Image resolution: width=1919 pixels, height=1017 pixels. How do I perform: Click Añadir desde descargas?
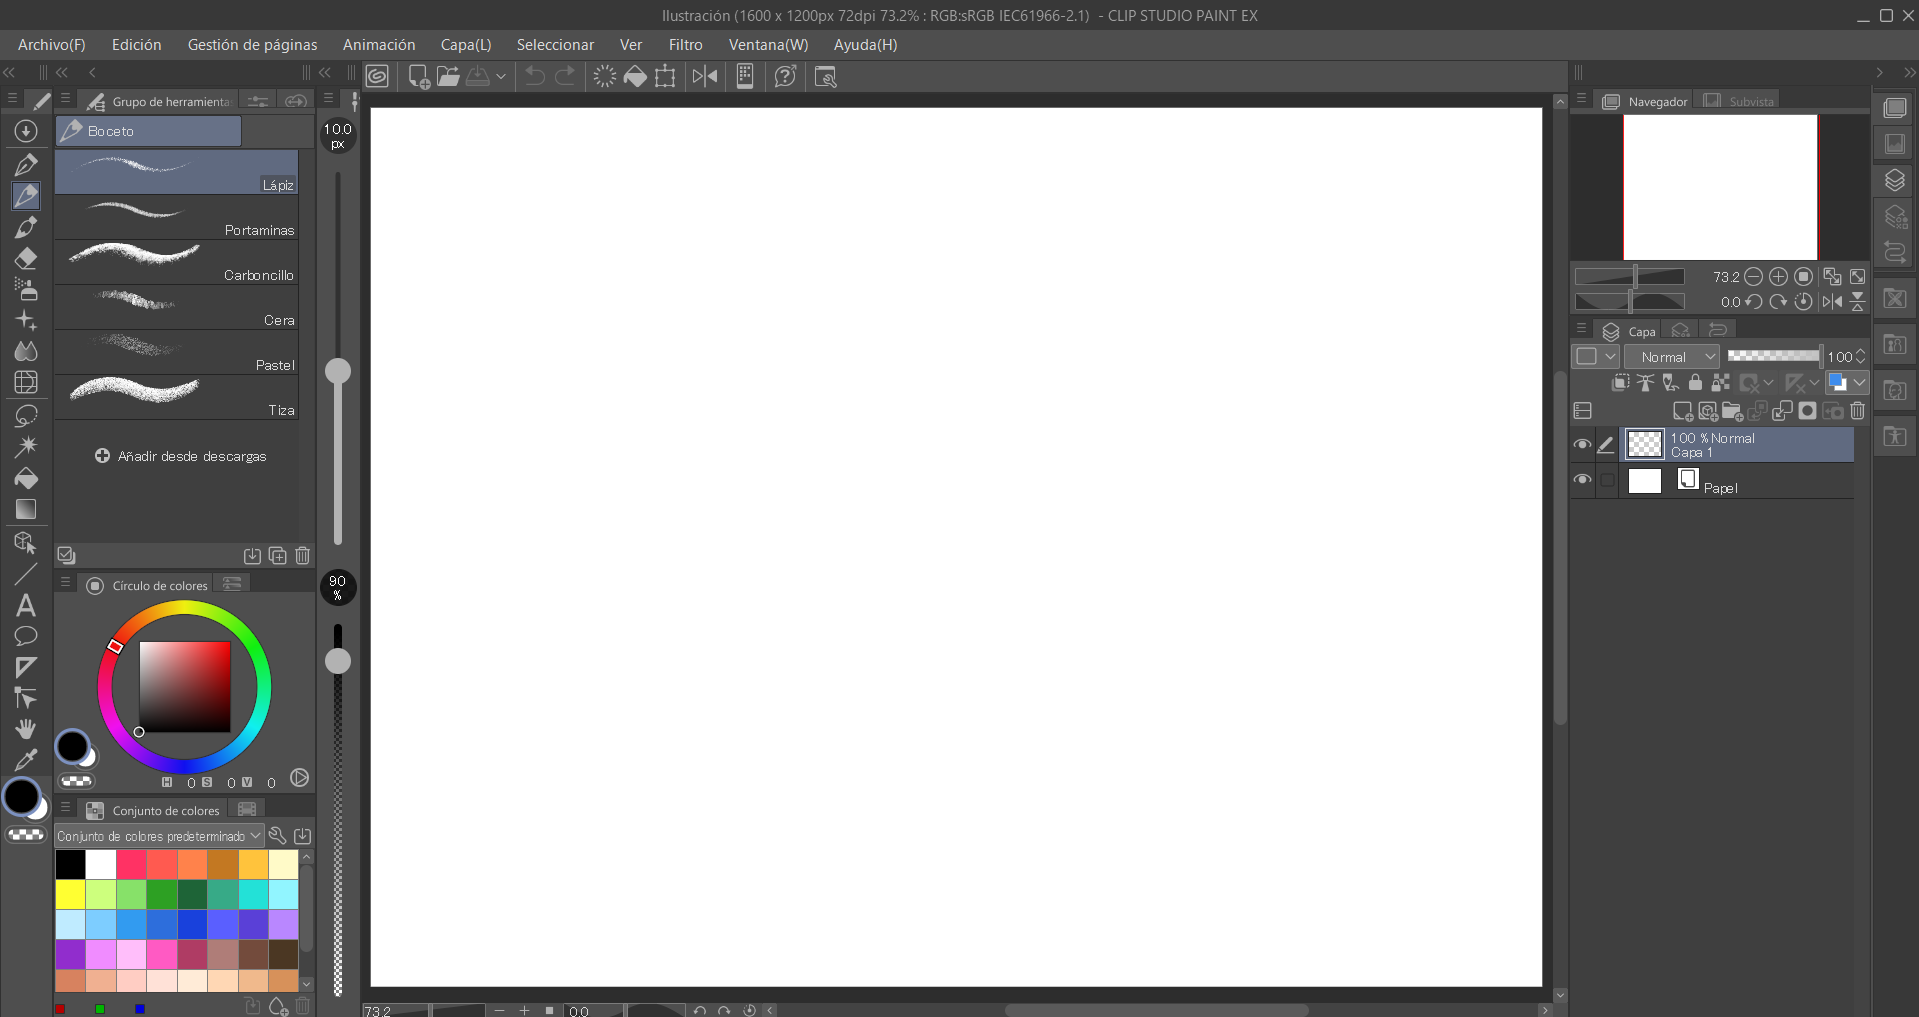181,456
